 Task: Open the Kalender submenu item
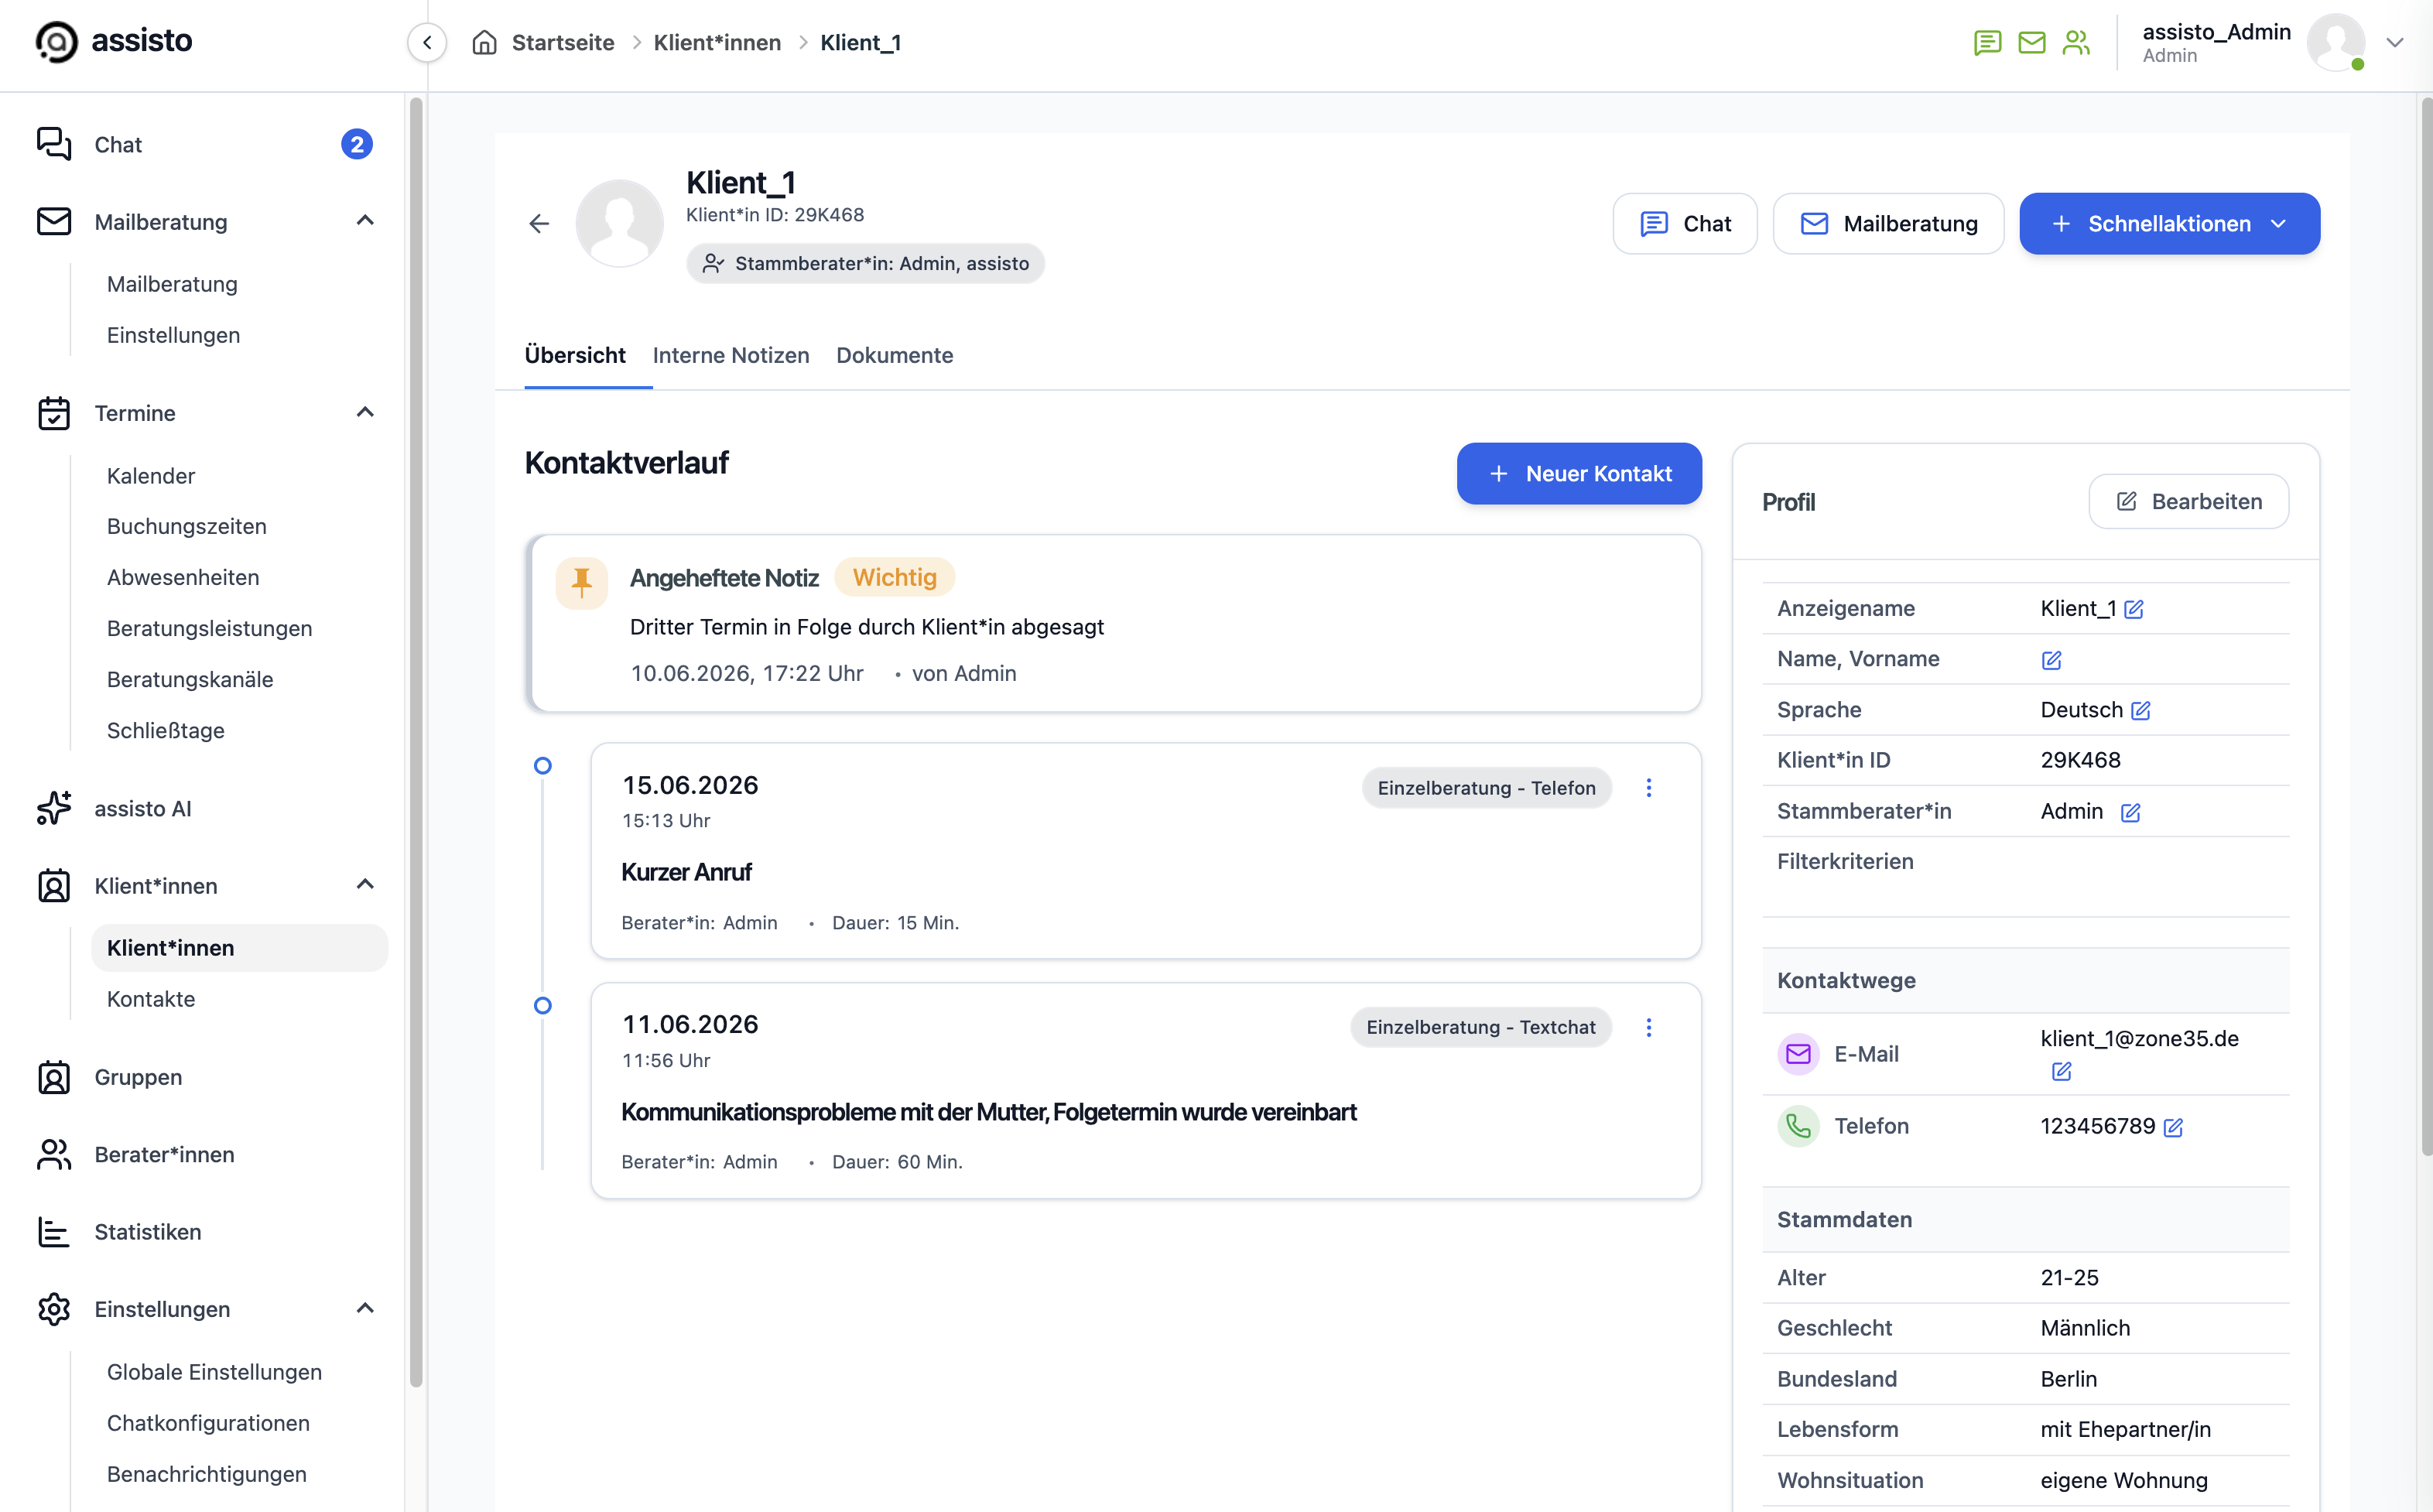[x=151, y=476]
